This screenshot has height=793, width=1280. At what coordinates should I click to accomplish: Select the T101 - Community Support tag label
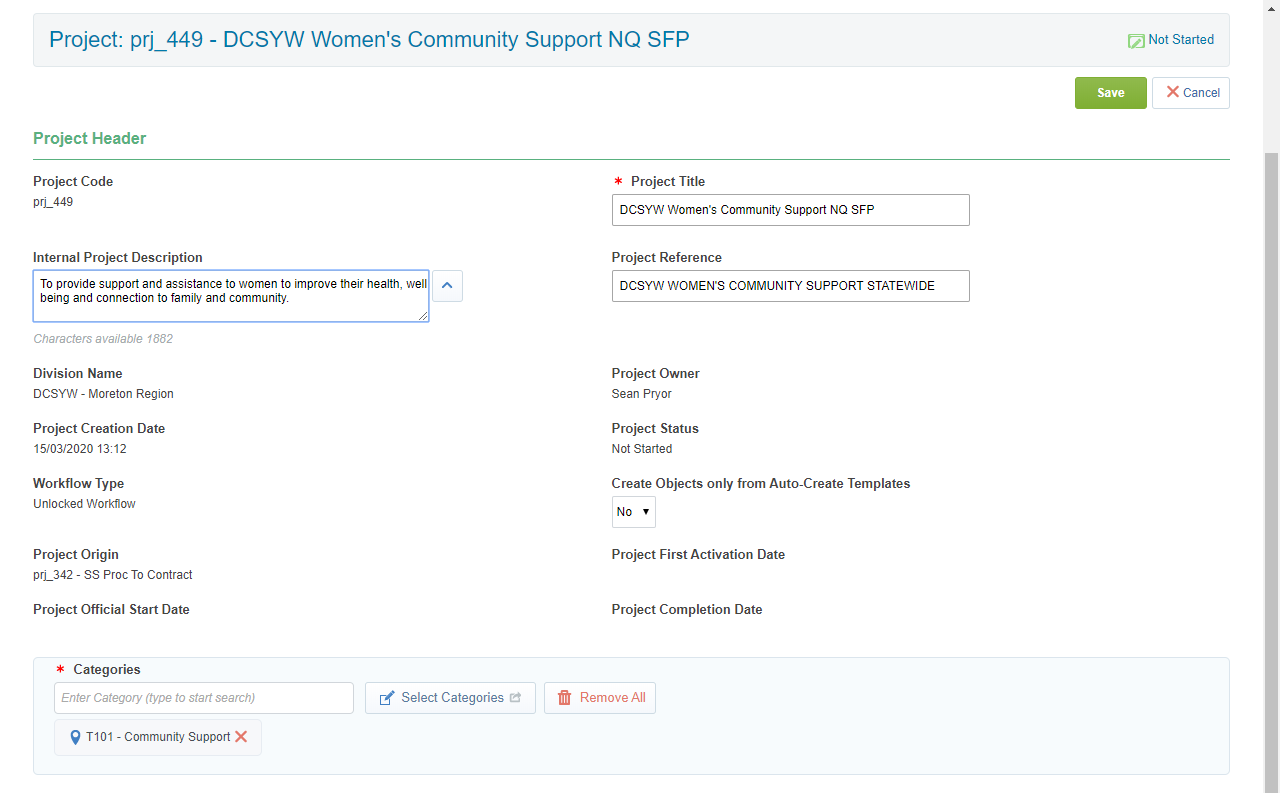click(158, 737)
